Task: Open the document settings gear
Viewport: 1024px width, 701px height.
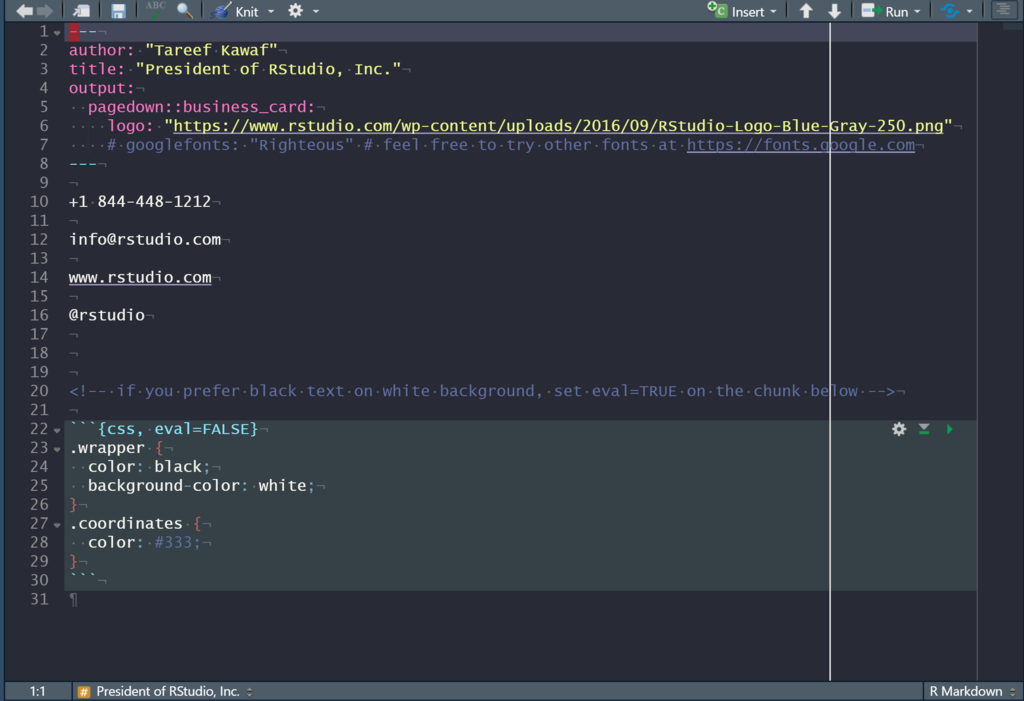Action: click(296, 10)
